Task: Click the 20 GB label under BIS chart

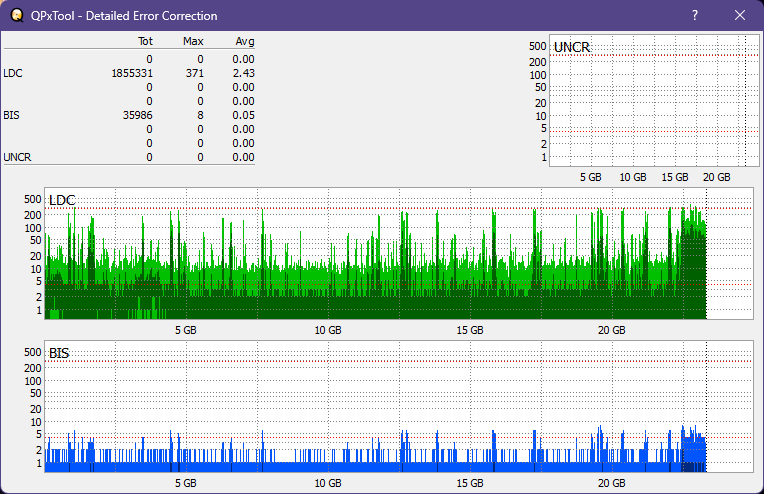Action: [611, 483]
